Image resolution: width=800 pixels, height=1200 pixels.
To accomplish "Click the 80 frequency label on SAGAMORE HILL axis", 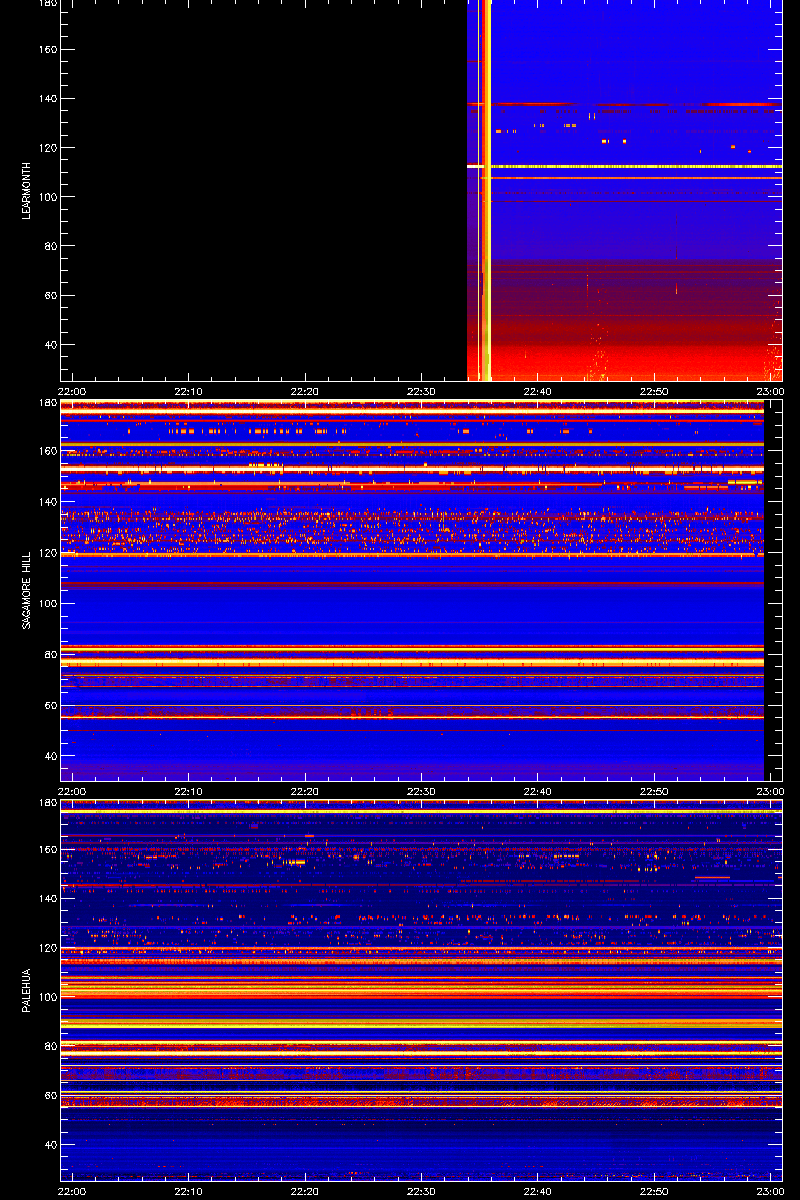I will pyautogui.click(x=52, y=654).
